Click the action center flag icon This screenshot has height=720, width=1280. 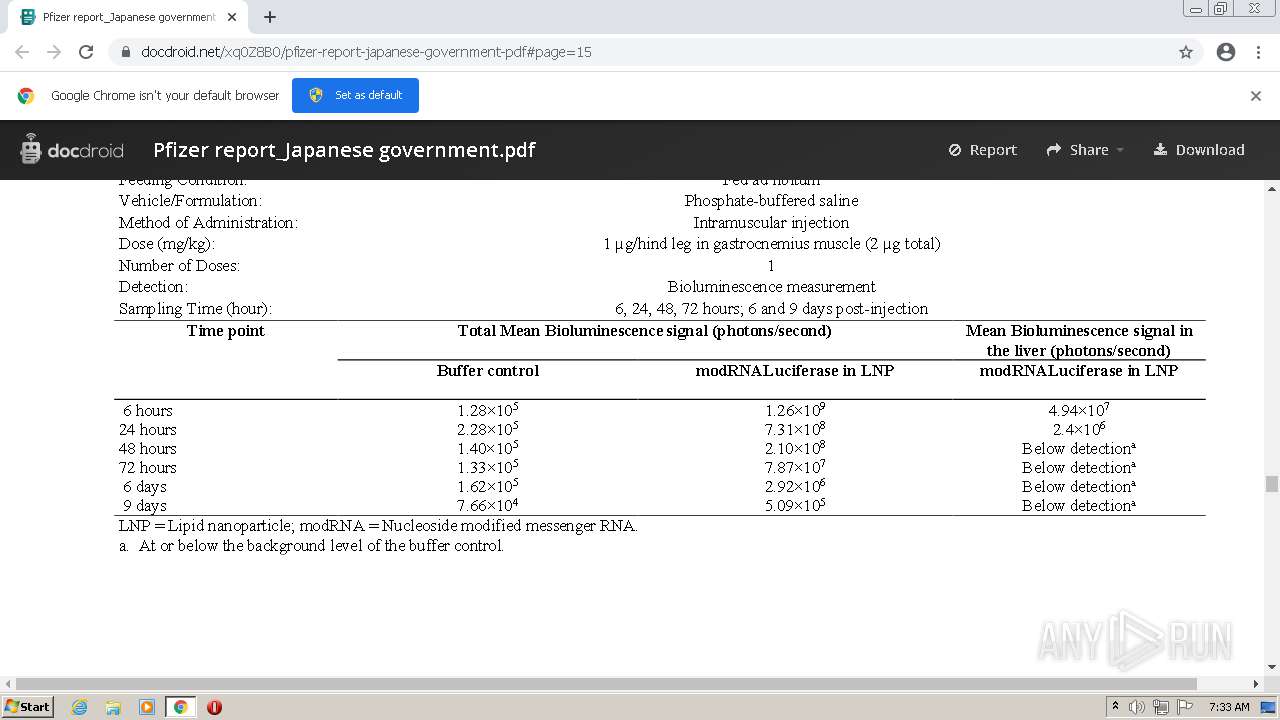(1185, 707)
